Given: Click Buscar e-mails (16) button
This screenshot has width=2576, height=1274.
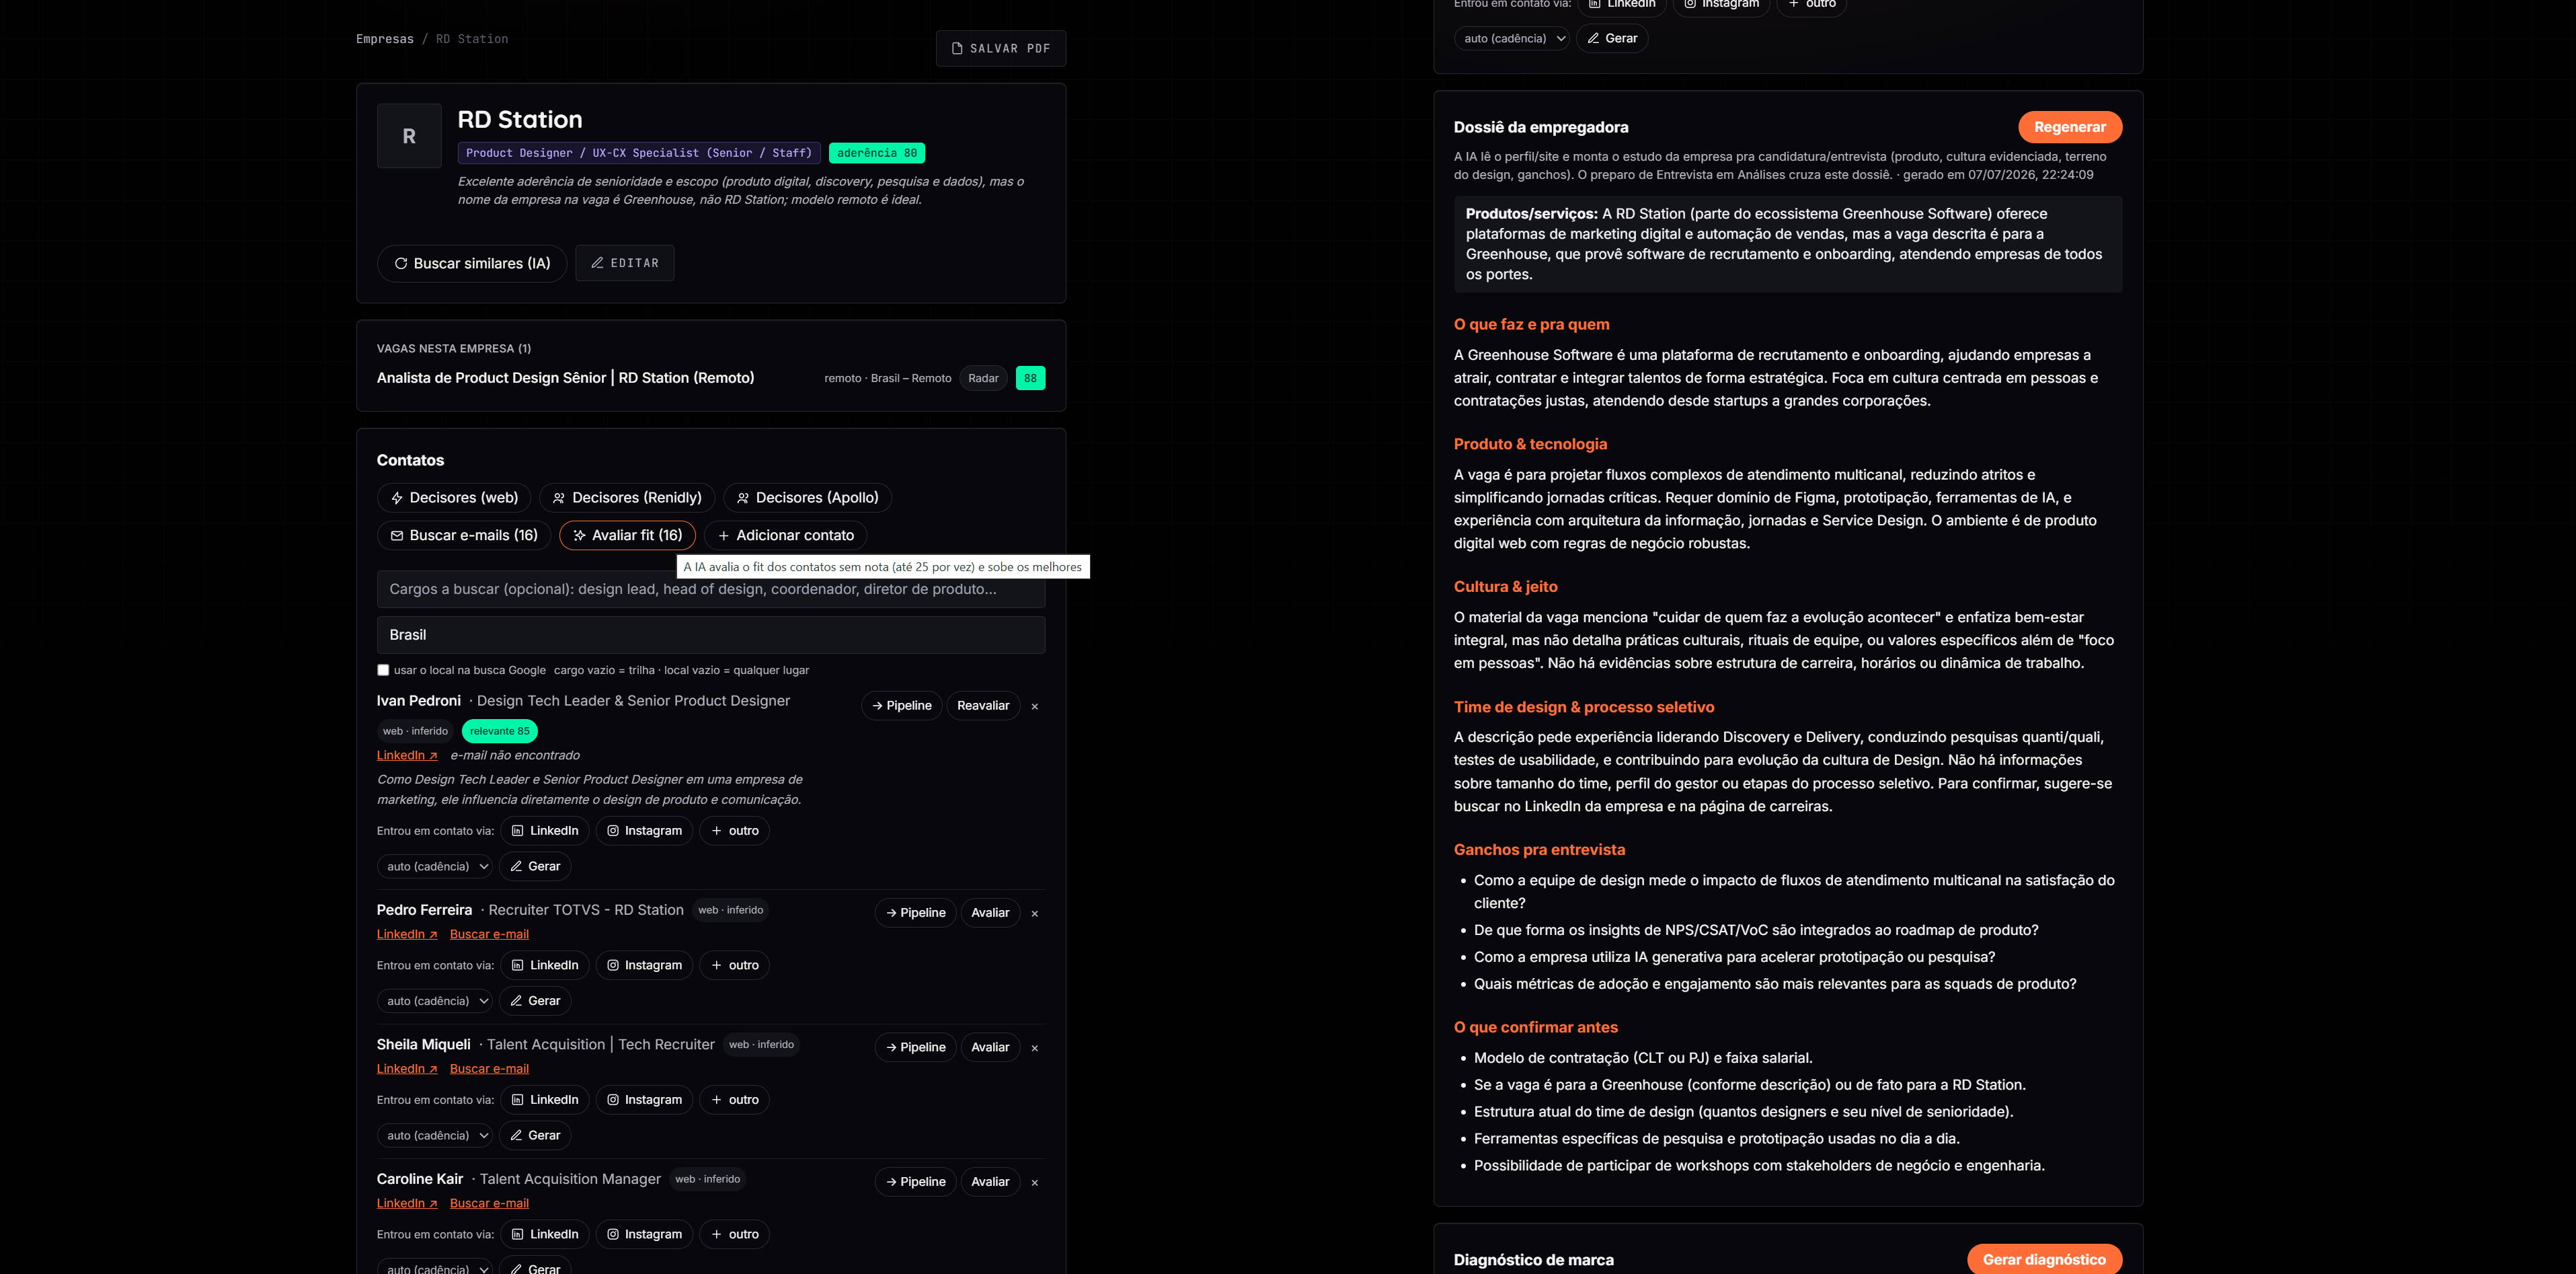Looking at the screenshot, I should 464,536.
